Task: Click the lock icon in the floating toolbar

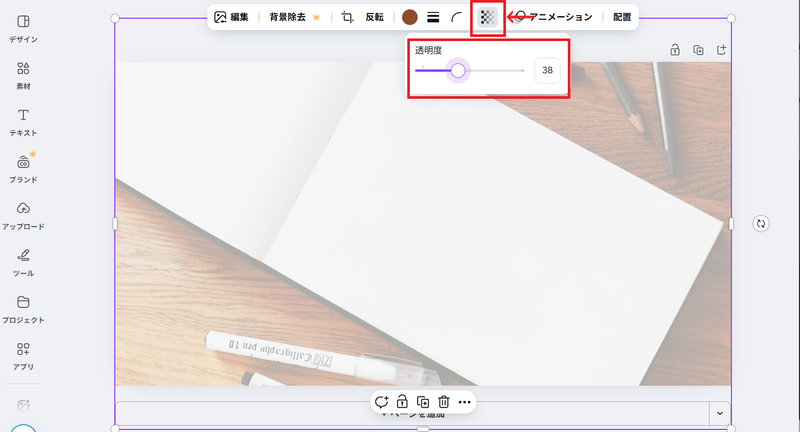Action: point(403,402)
